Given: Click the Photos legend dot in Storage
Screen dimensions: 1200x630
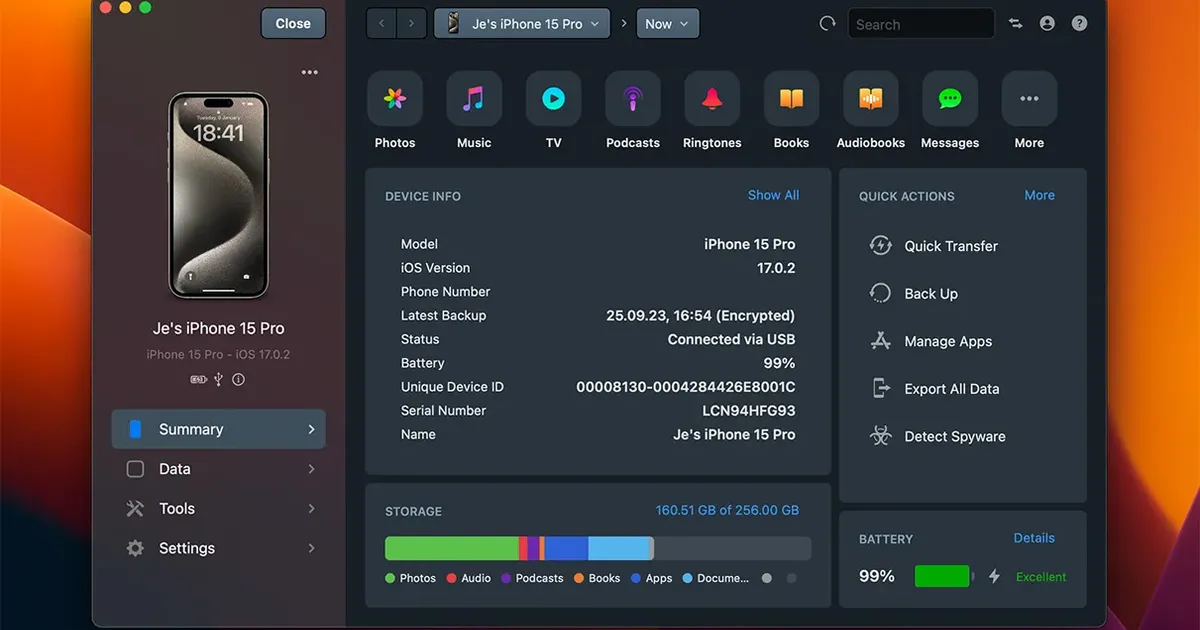Looking at the screenshot, I should 390,578.
